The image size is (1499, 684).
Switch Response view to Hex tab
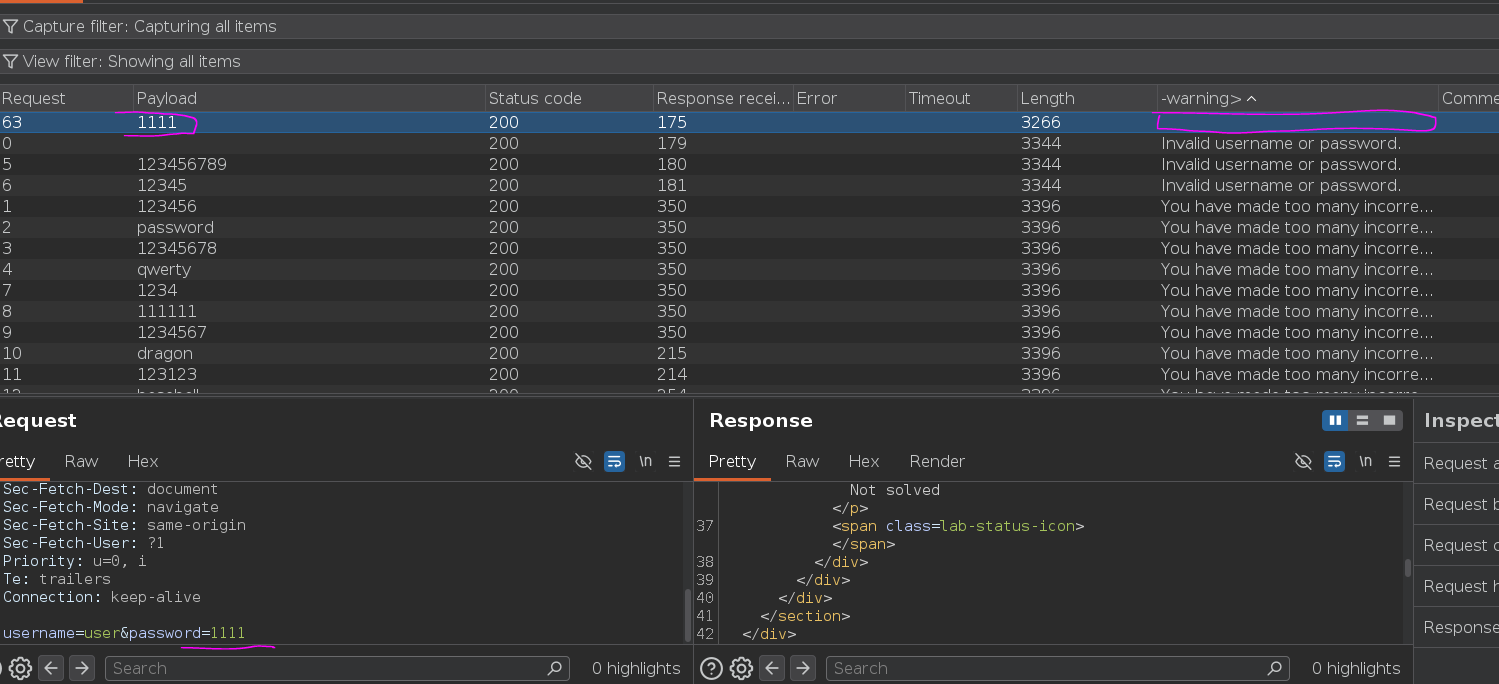pos(864,461)
